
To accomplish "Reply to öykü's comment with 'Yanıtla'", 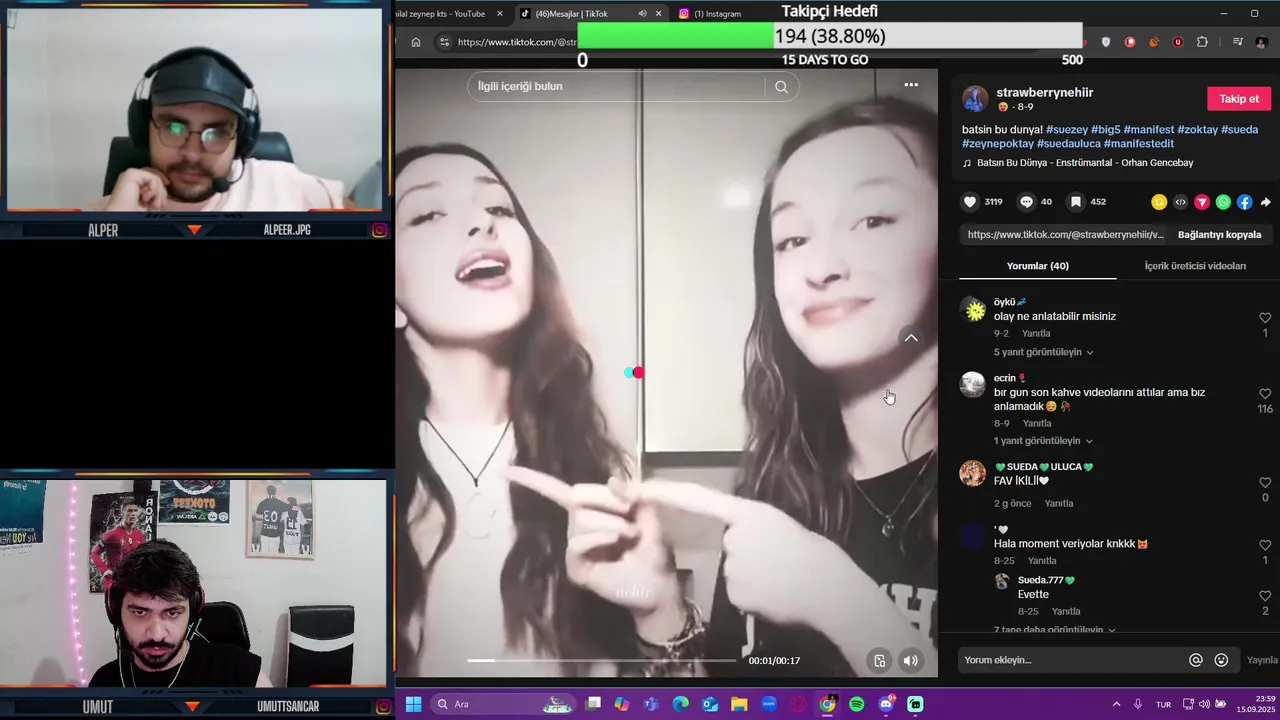I will click(1036, 334).
